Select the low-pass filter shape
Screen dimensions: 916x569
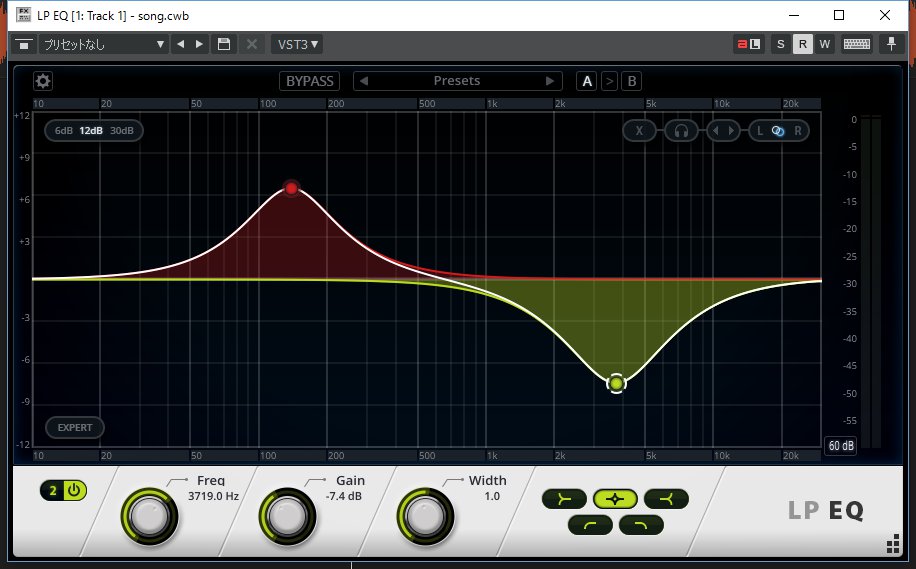(x=641, y=524)
